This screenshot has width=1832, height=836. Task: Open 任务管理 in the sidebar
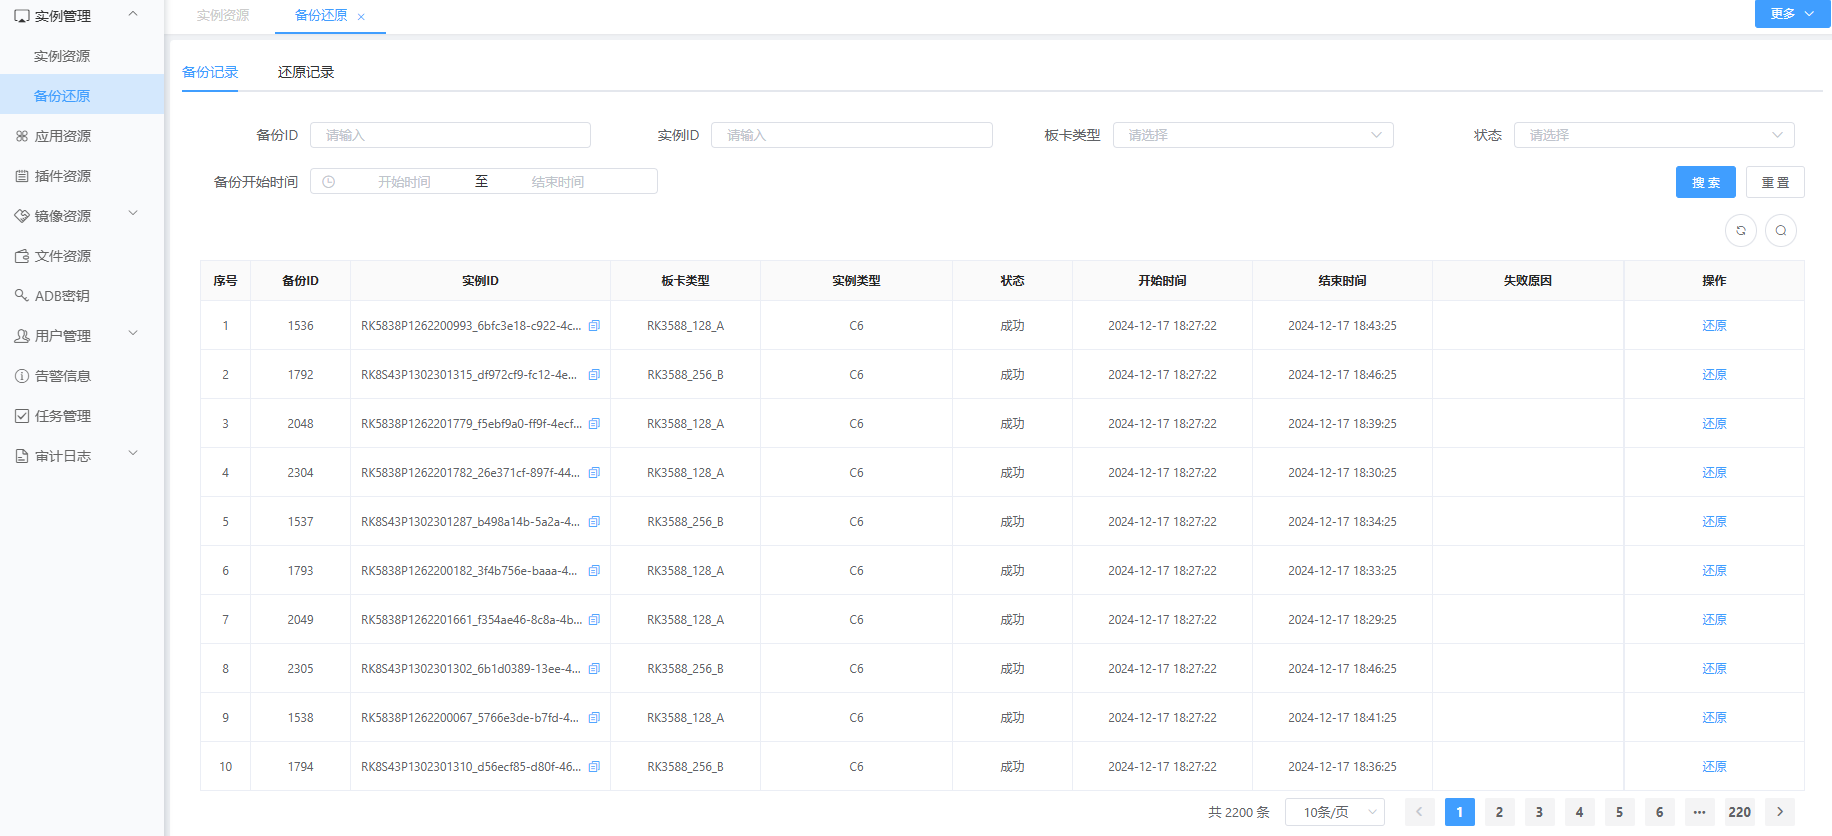pos(82,416)
